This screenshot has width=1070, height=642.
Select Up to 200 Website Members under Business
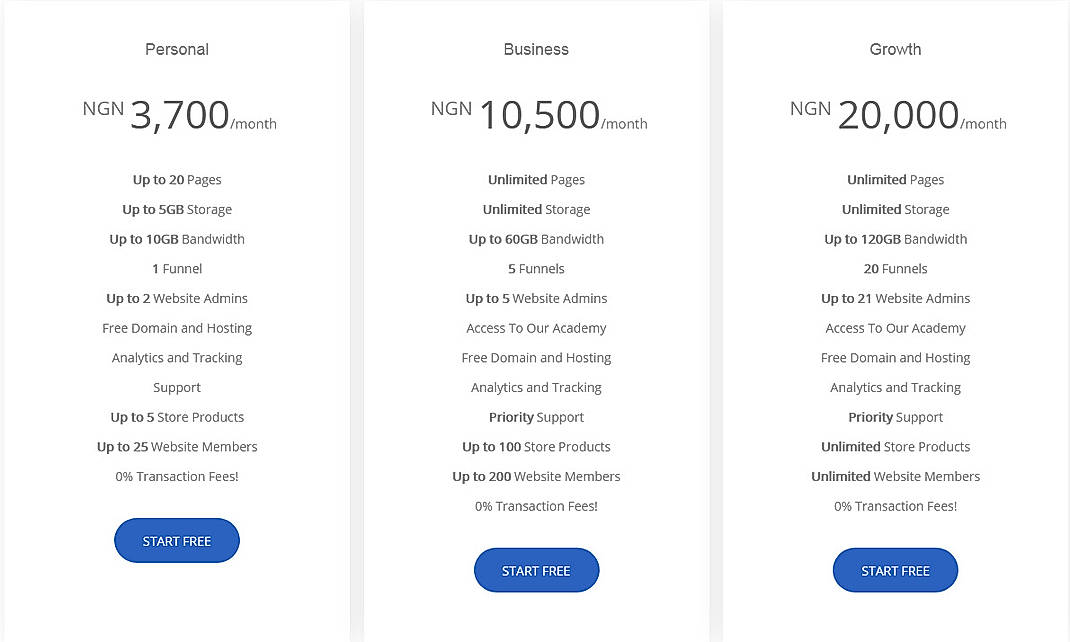tap(536, 476)
